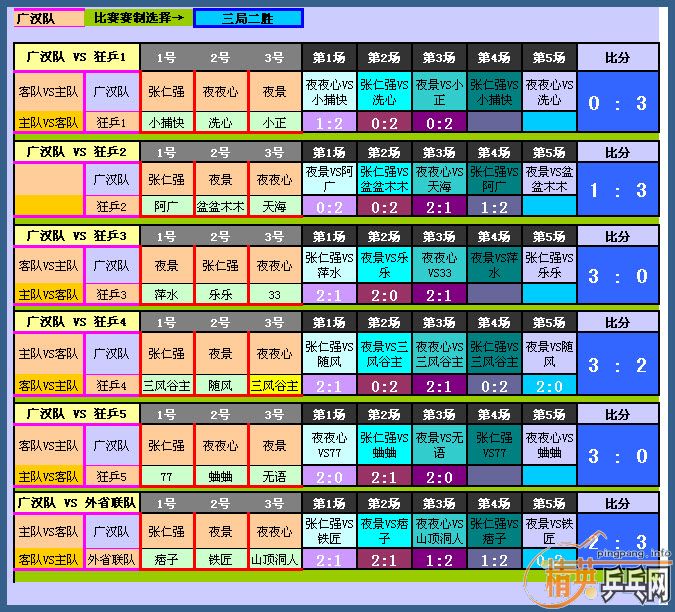Image resolution: width=675 pixels, height=612 pixels.
Task: Click the 随风 roster cell under 狂乒4
Action: (x=220, y=385)
